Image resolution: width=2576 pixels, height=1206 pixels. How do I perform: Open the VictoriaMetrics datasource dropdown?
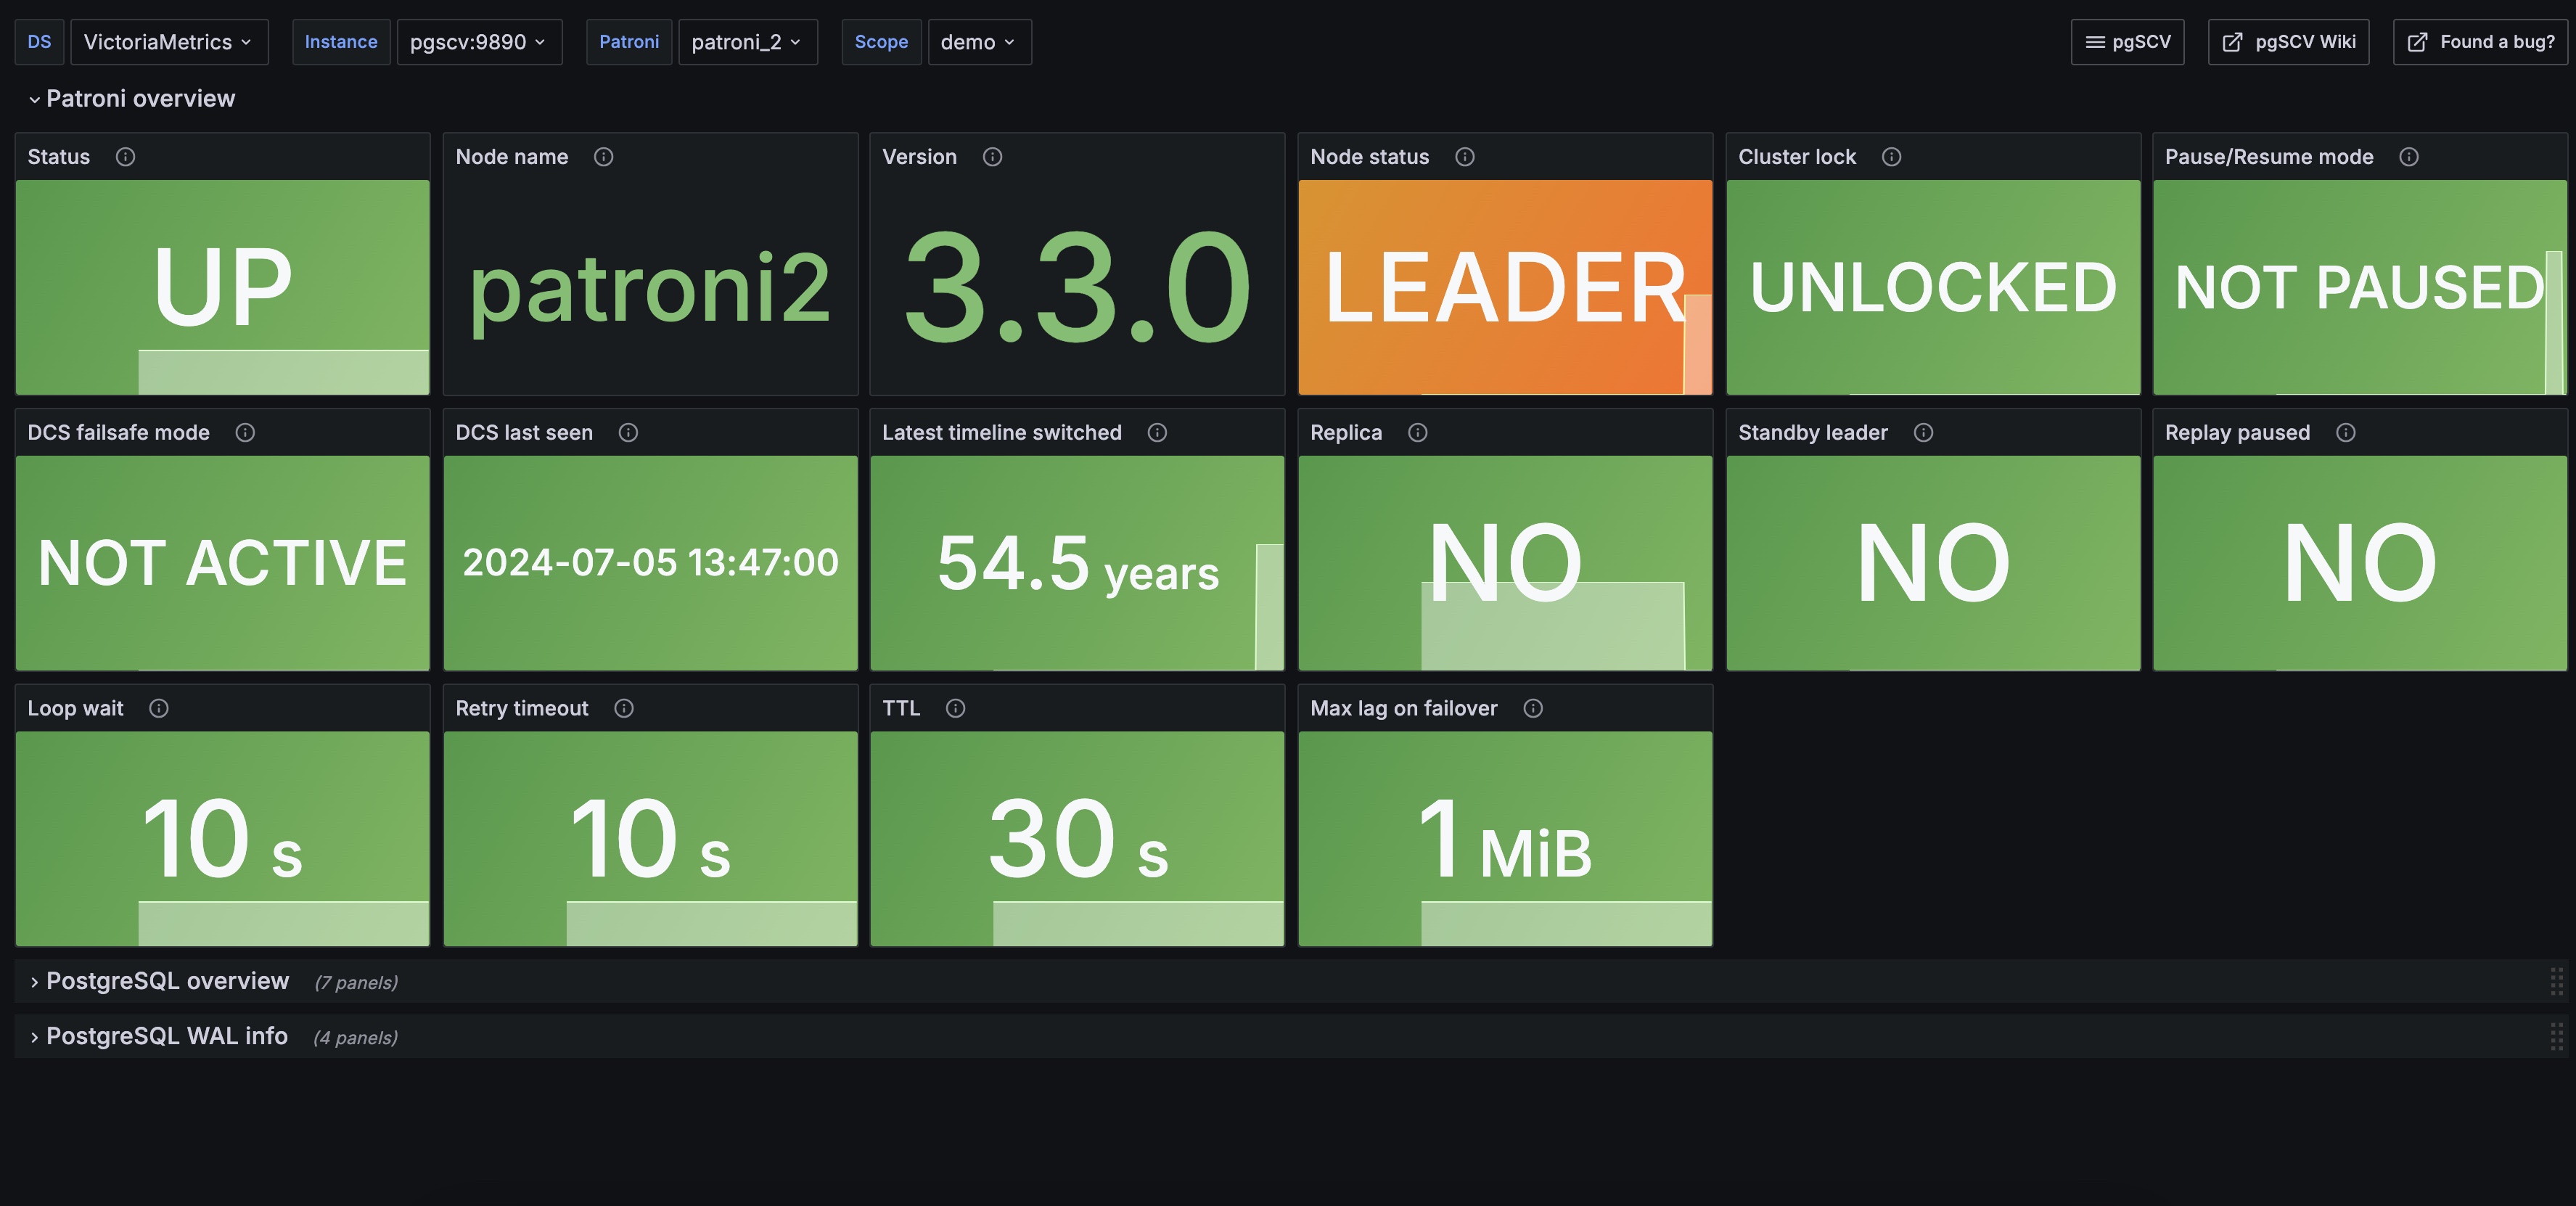click(x=168, y=42)
